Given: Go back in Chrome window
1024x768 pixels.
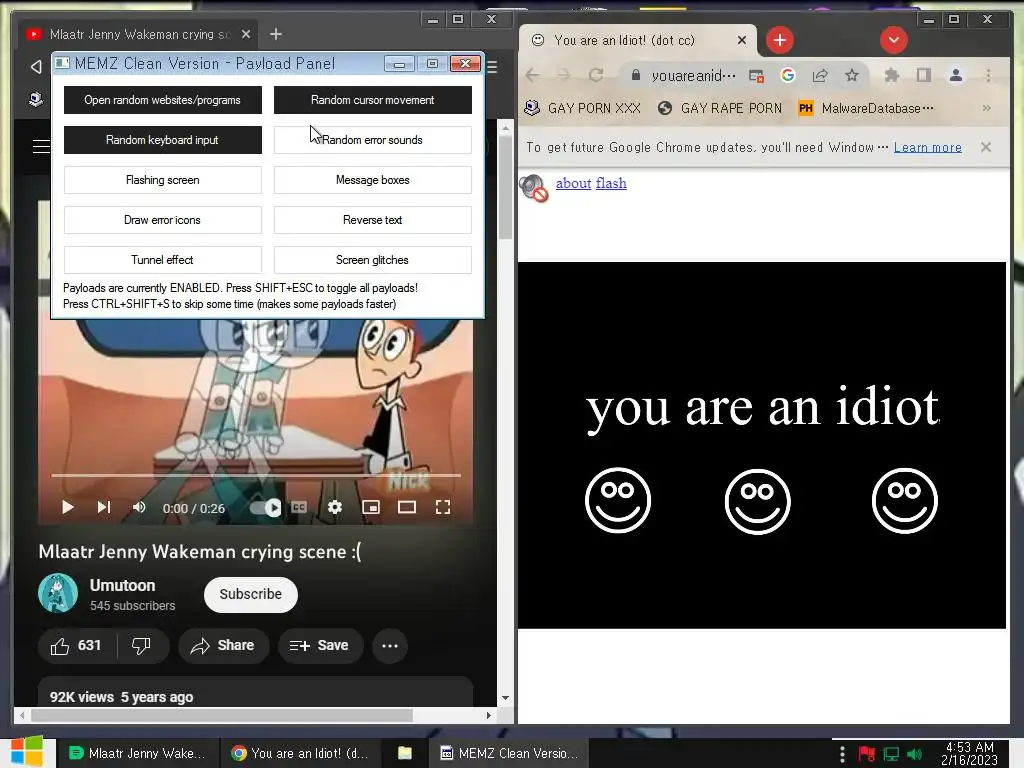Looking at the screenshot, I should [532, 76].
